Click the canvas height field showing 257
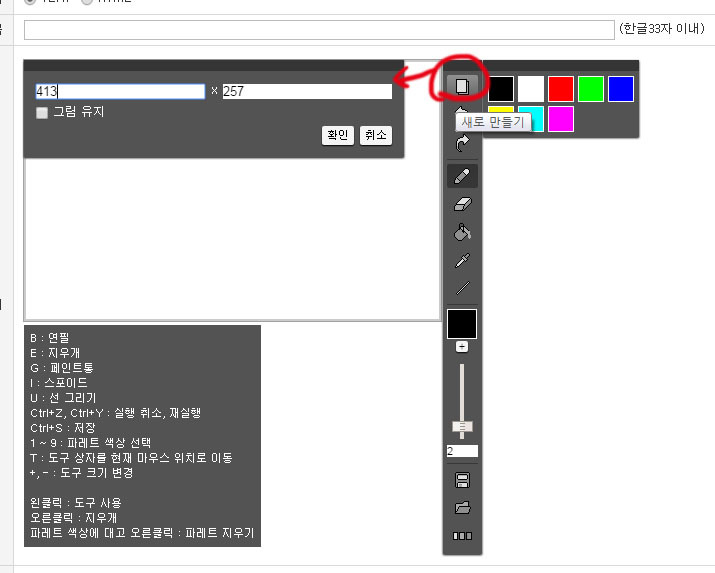Screen dimensions: 715x573 tap(306, 91)
